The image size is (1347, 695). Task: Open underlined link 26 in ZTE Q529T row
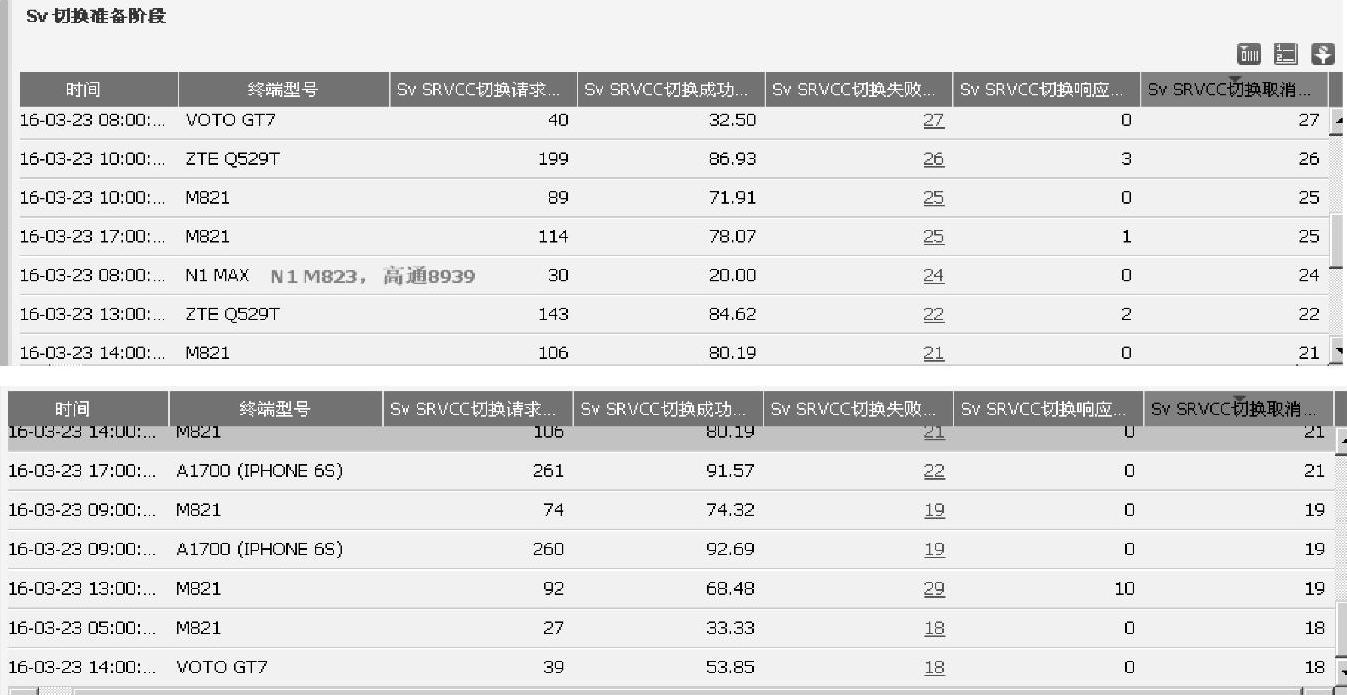tap(933, 159)
